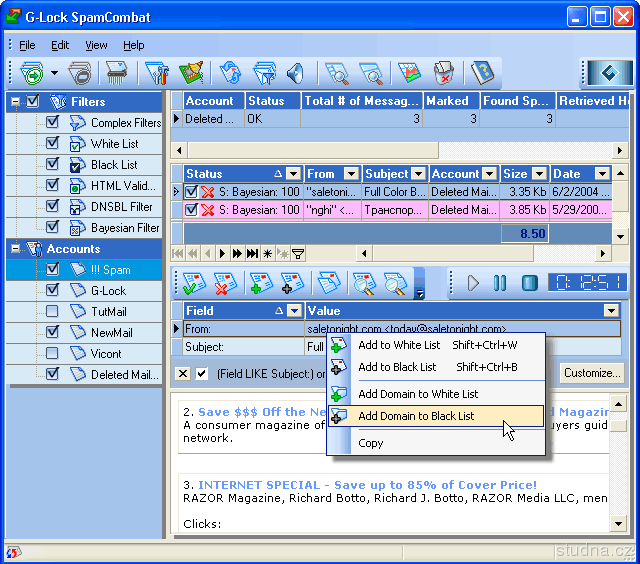Enable the TutMail account checkbox

53,311
